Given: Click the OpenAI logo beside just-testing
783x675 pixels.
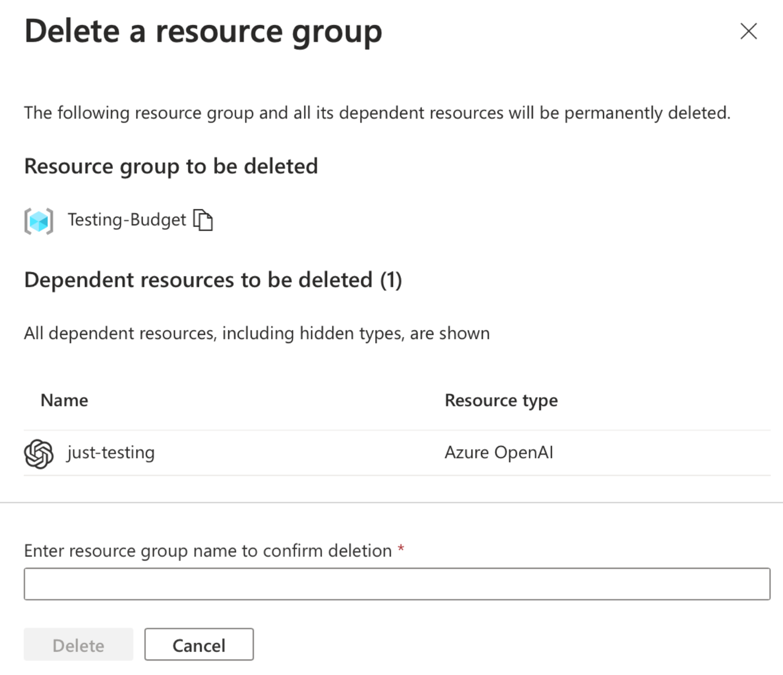Looking at the screenshot, I should (x=39, y=453).
